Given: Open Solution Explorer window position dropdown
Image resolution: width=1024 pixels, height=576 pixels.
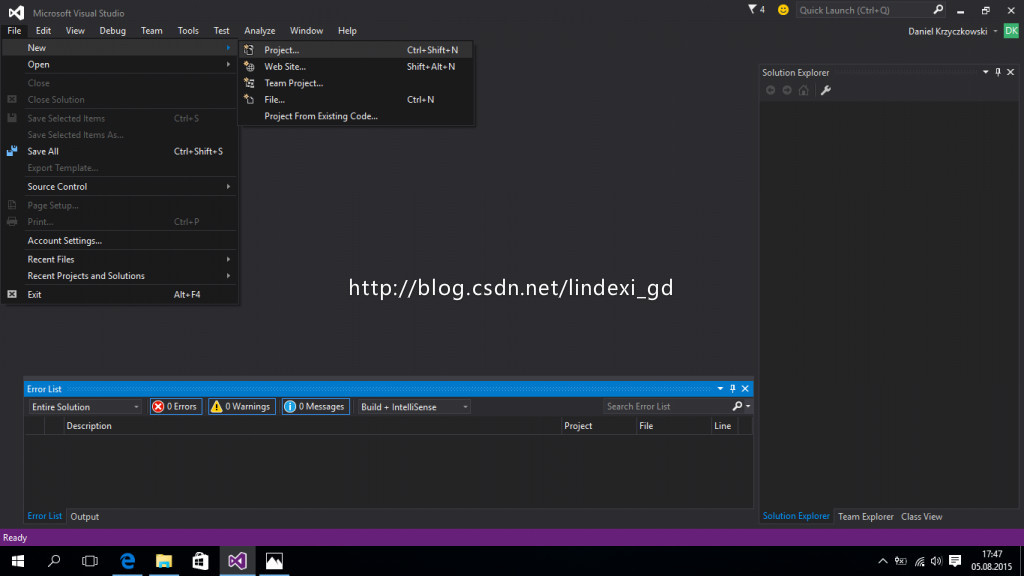Looking at the screenshot, I should click(x=985, y=72).
